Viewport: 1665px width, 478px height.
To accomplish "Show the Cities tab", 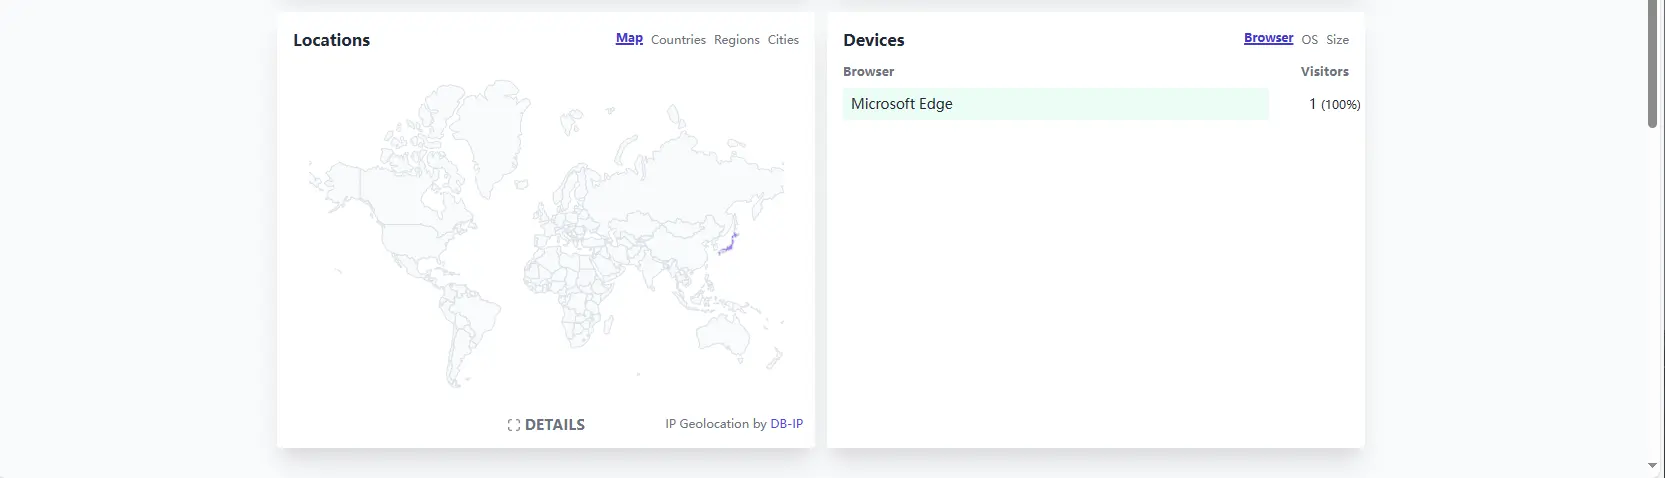I will (x=783, y=40).
